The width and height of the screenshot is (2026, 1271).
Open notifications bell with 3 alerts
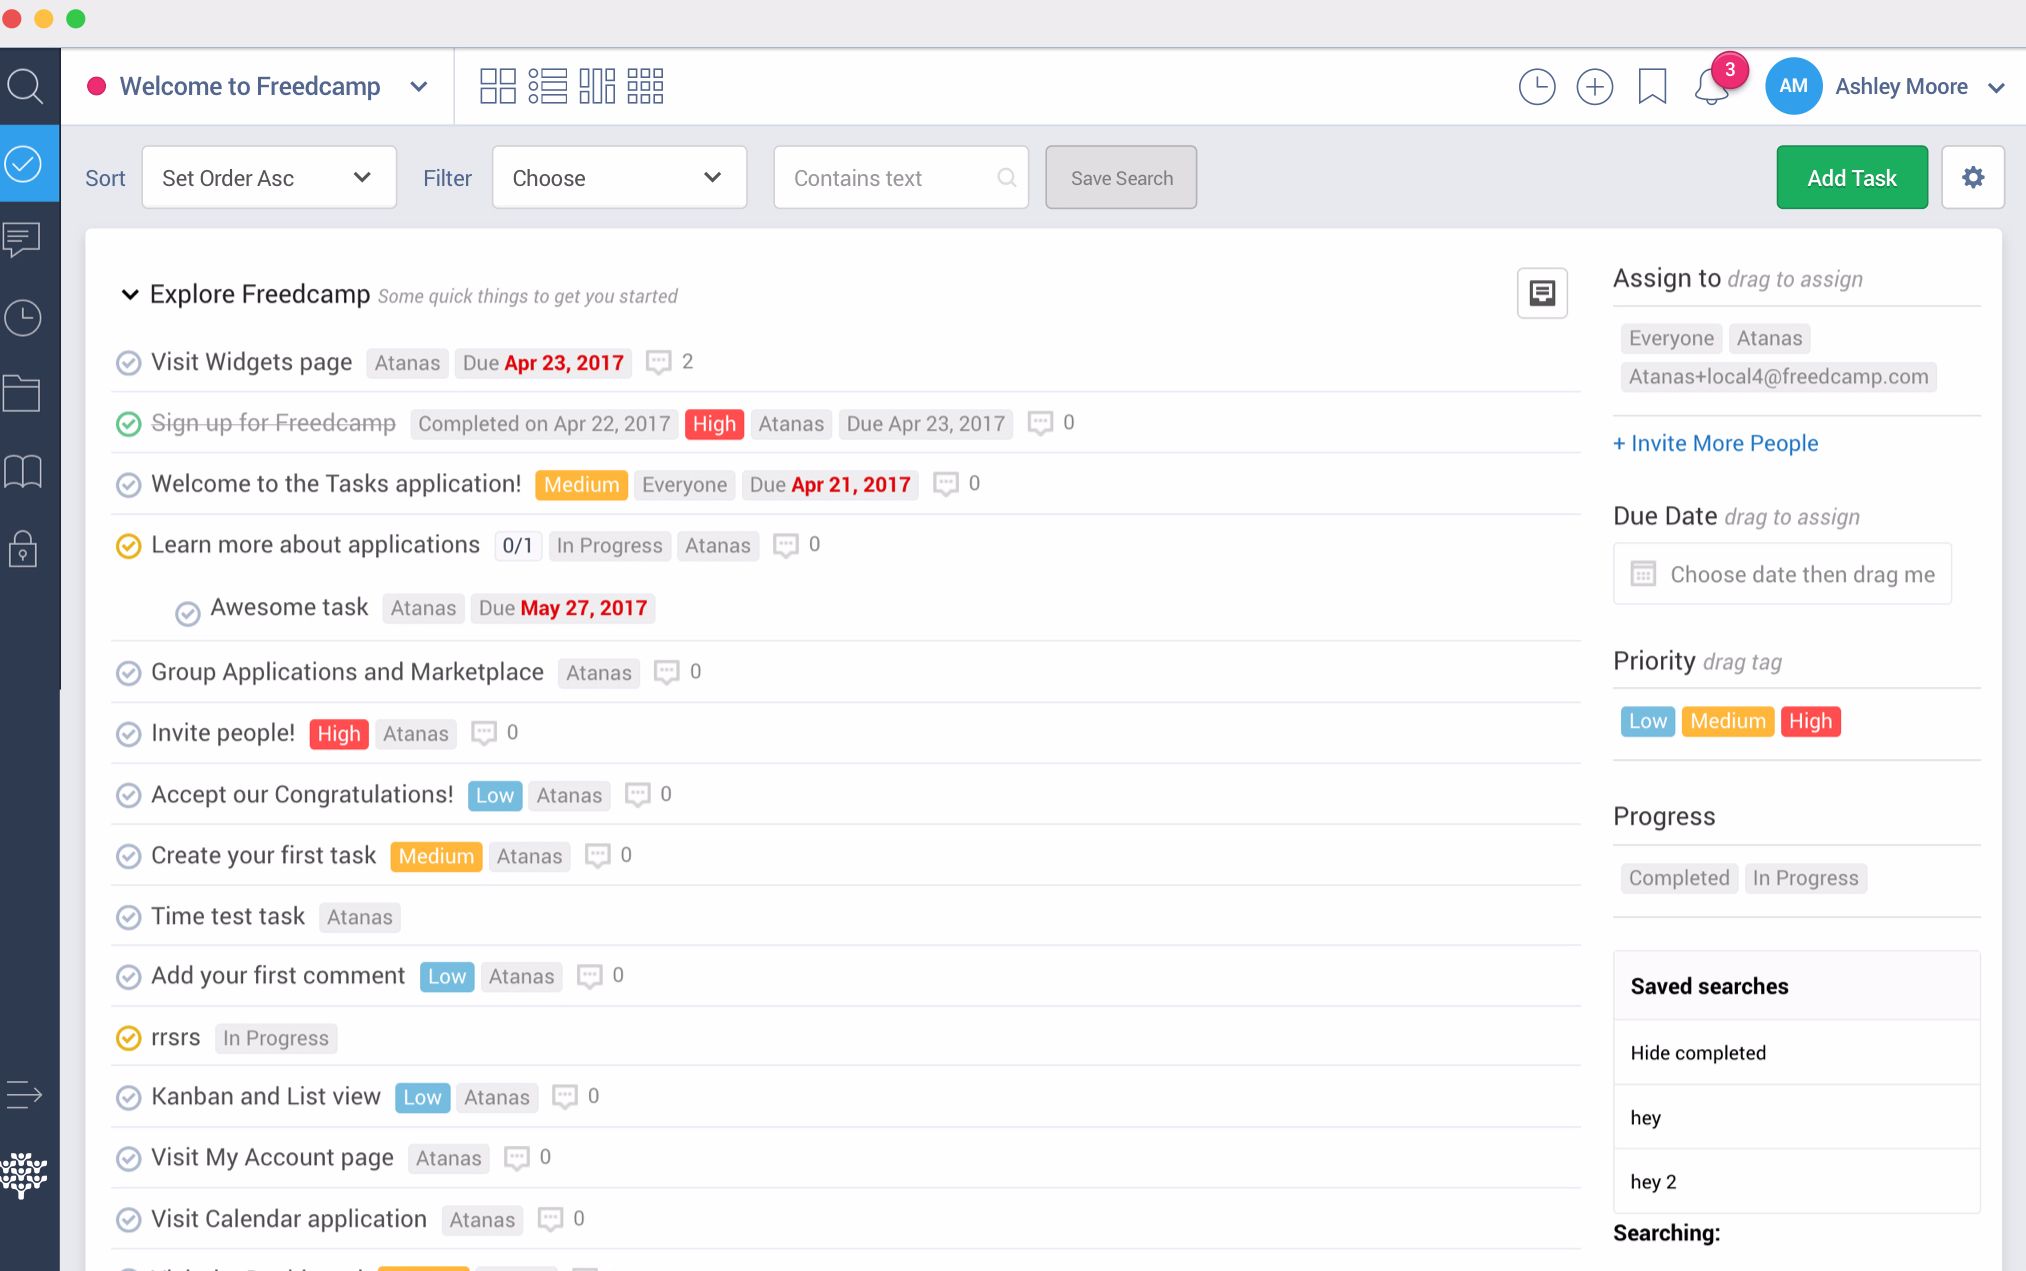pyautogui.click(x=1712, y=87)
